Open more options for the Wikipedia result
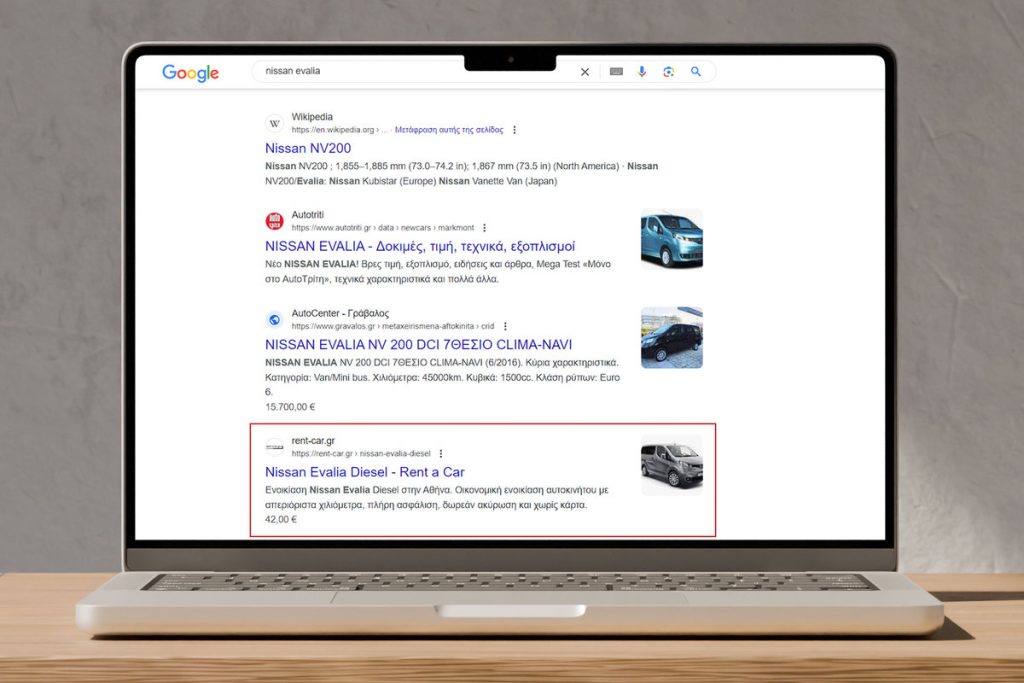Screen dimensions: 1024x683 (515, 130)
